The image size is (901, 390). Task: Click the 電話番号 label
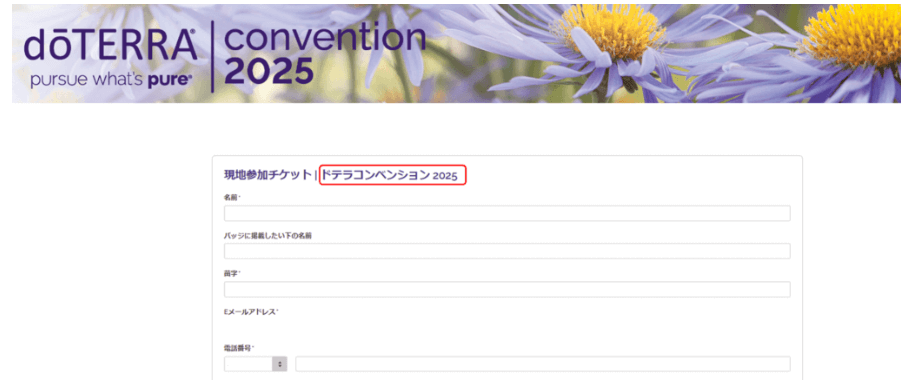238,348
